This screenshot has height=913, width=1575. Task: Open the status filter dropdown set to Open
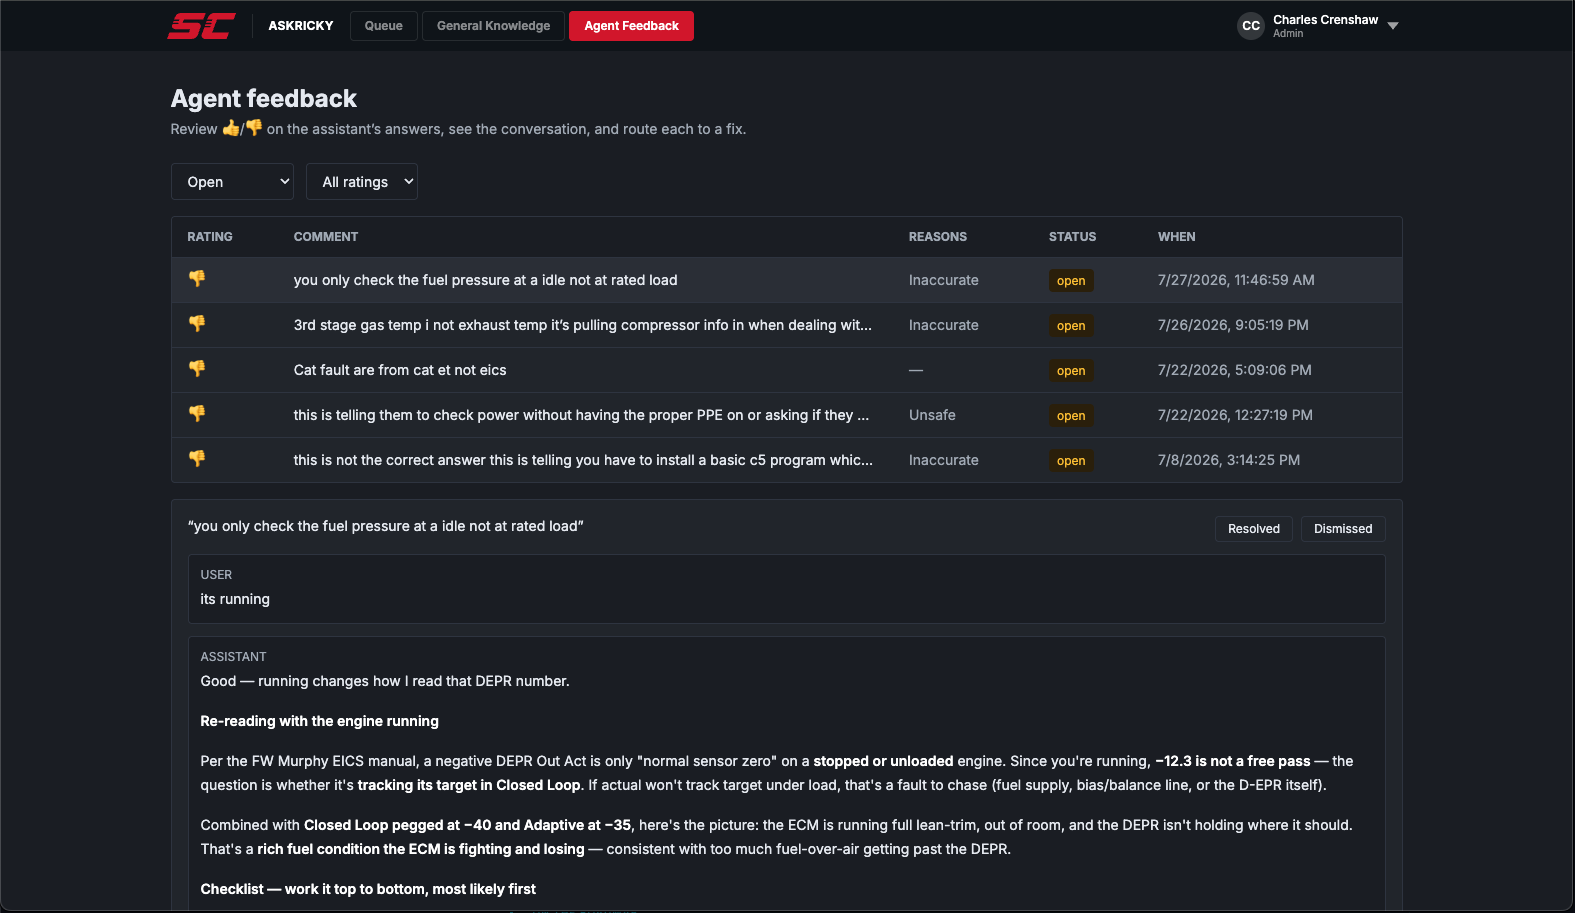pos(232,182)
